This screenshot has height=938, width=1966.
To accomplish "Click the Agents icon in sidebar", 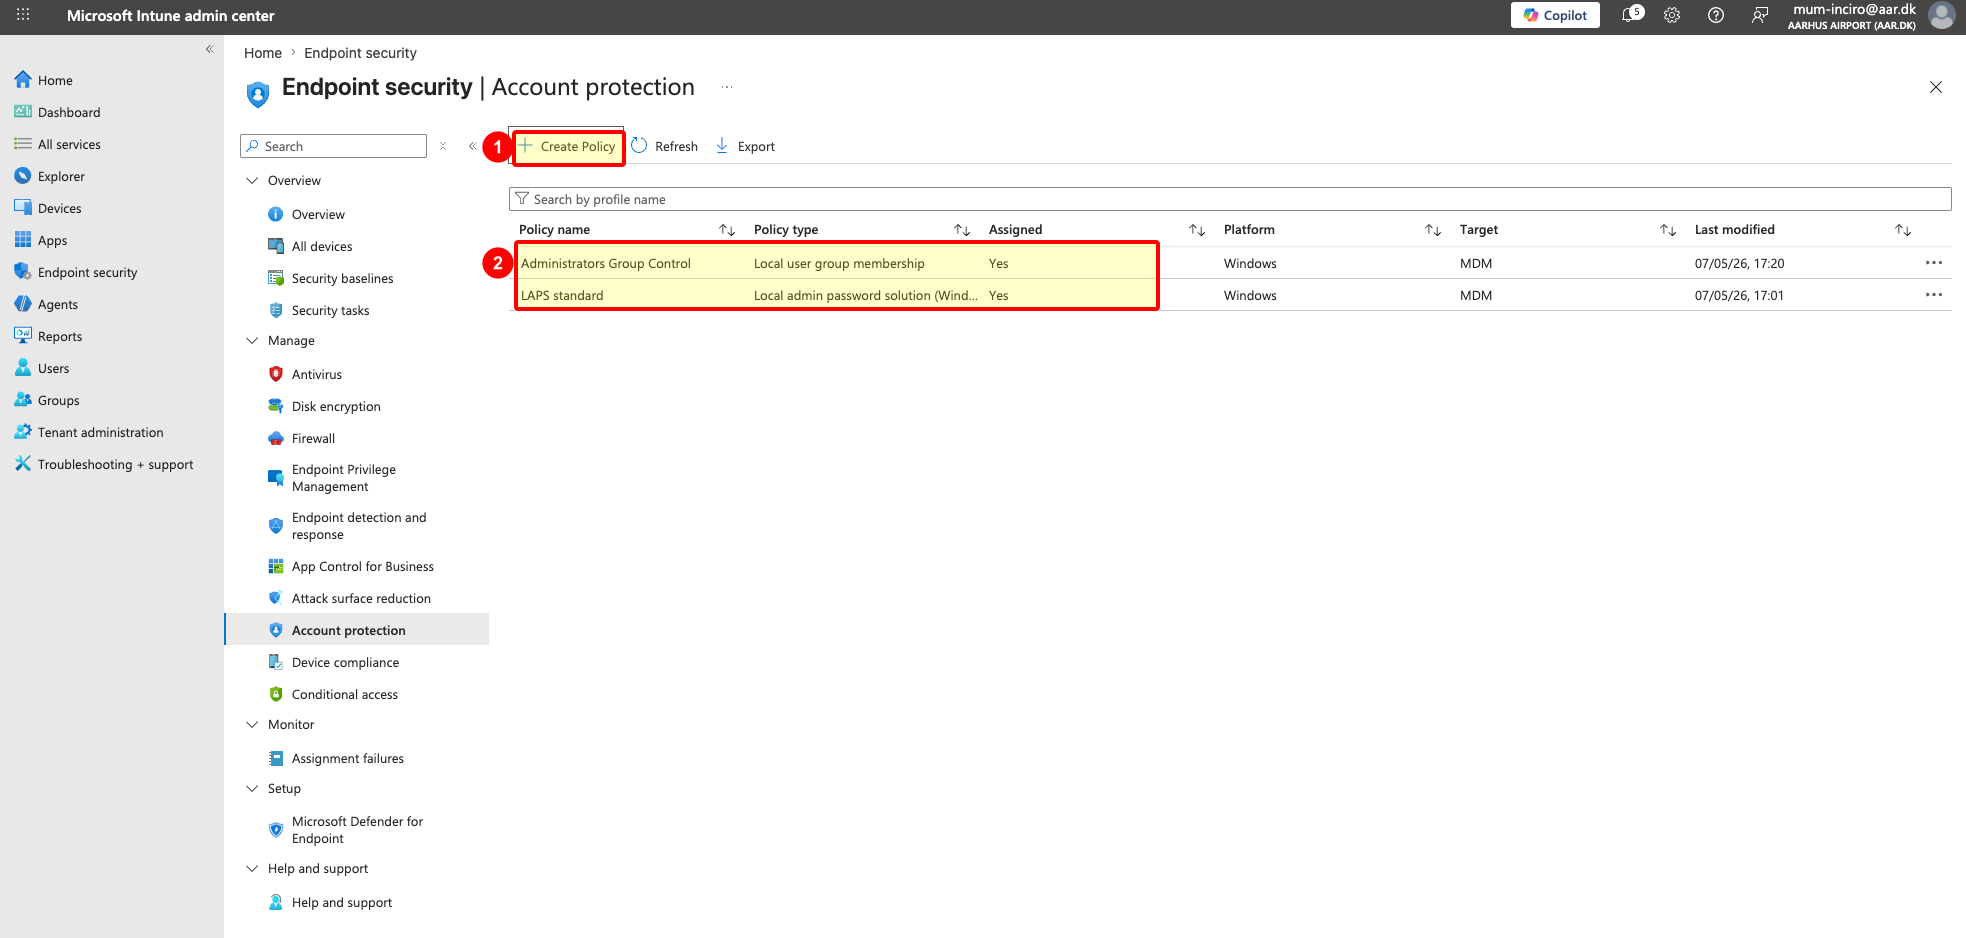I will 23,304.
